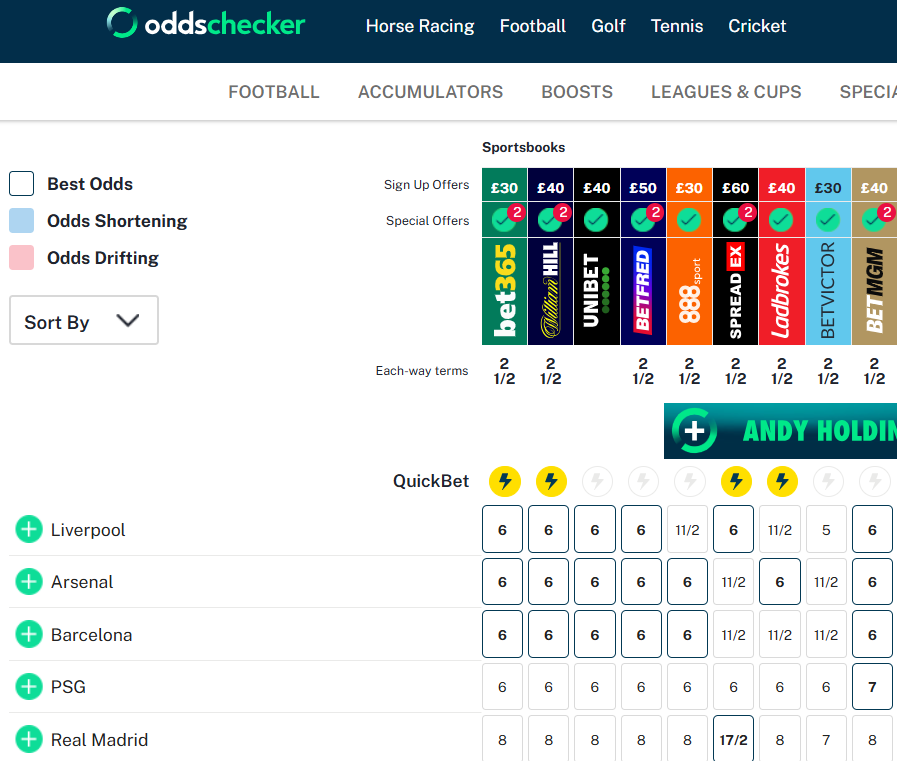The width and height of the screenshot is (897, 761).
Task: Pick PSG odds 7 at BetMGM
Action: [872, 687]
